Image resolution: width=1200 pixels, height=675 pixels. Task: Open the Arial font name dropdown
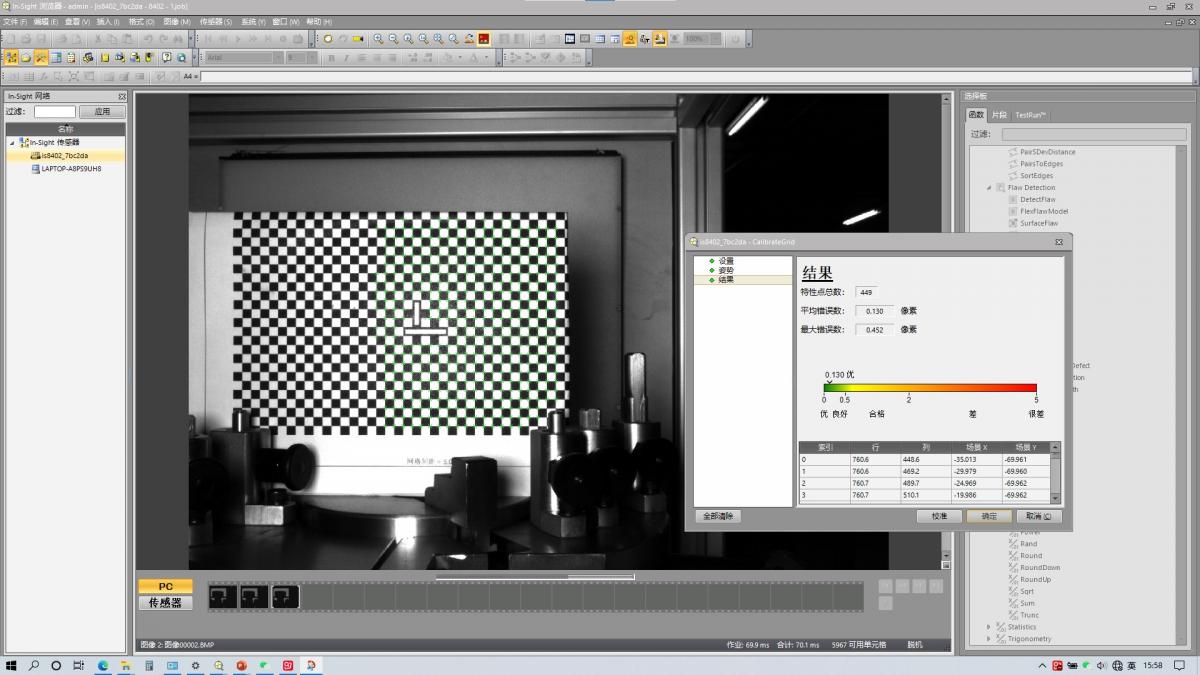[279, 57]
